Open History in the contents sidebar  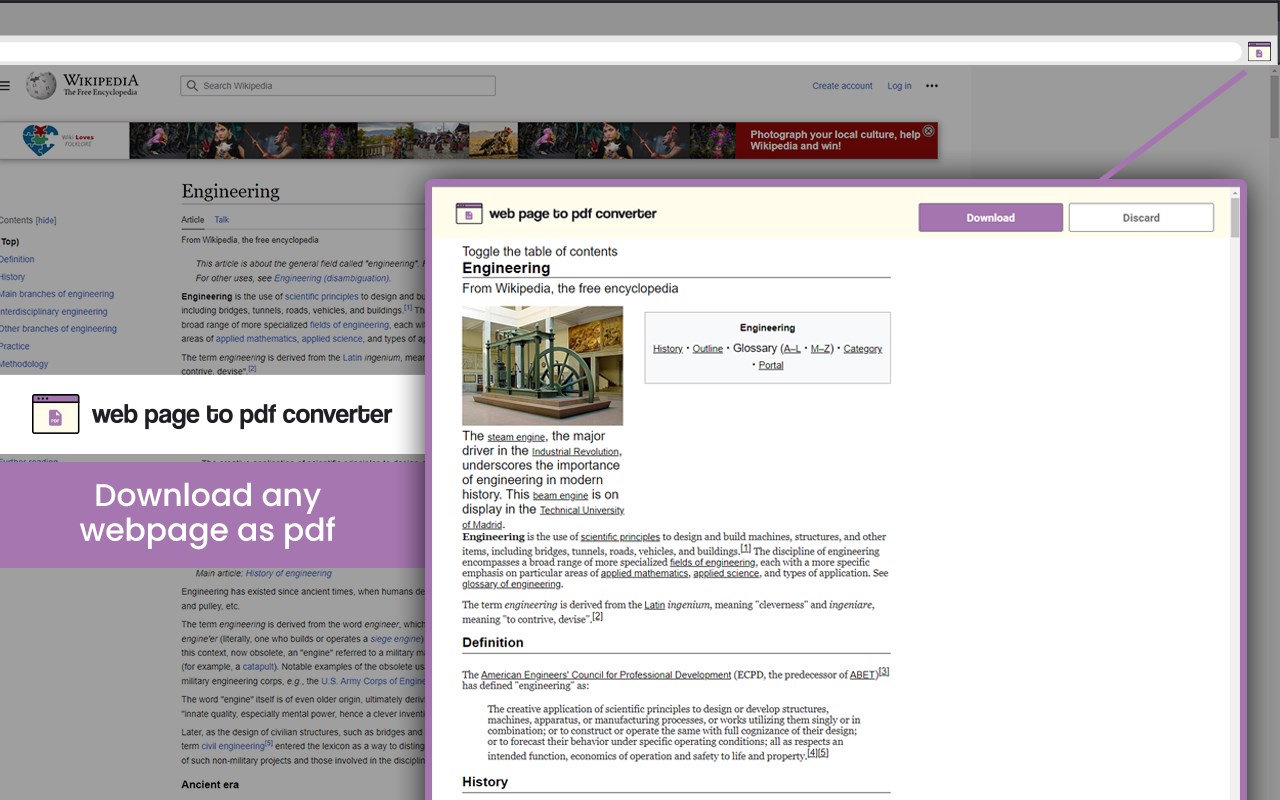point(12,277)
